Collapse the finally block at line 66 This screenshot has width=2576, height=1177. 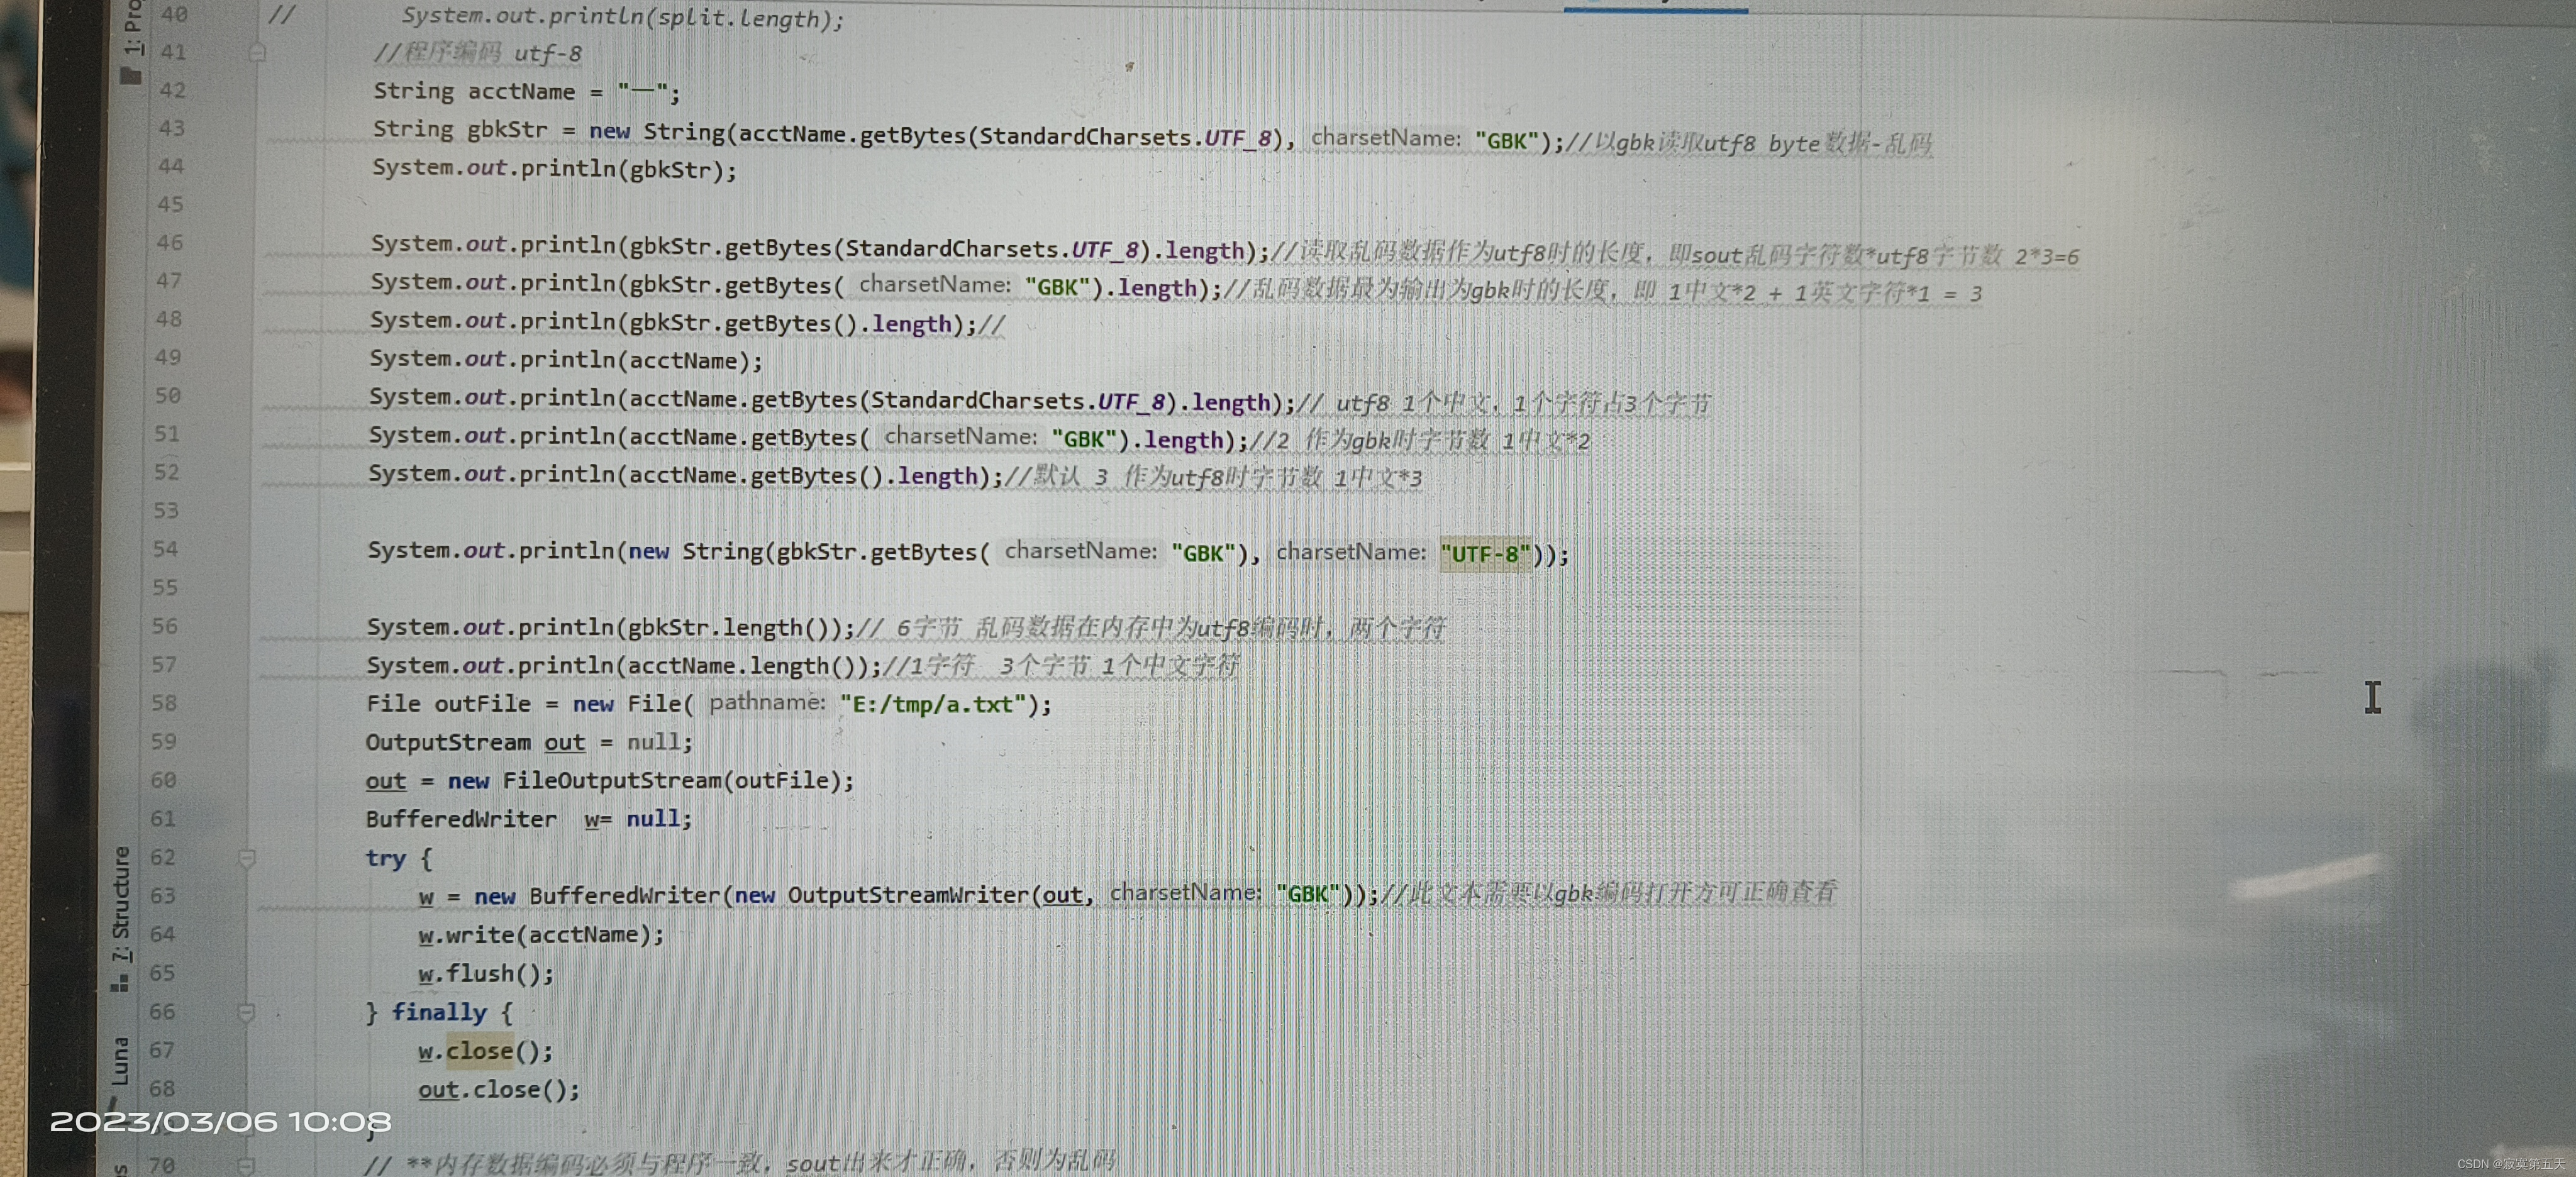pos(246,1012)
